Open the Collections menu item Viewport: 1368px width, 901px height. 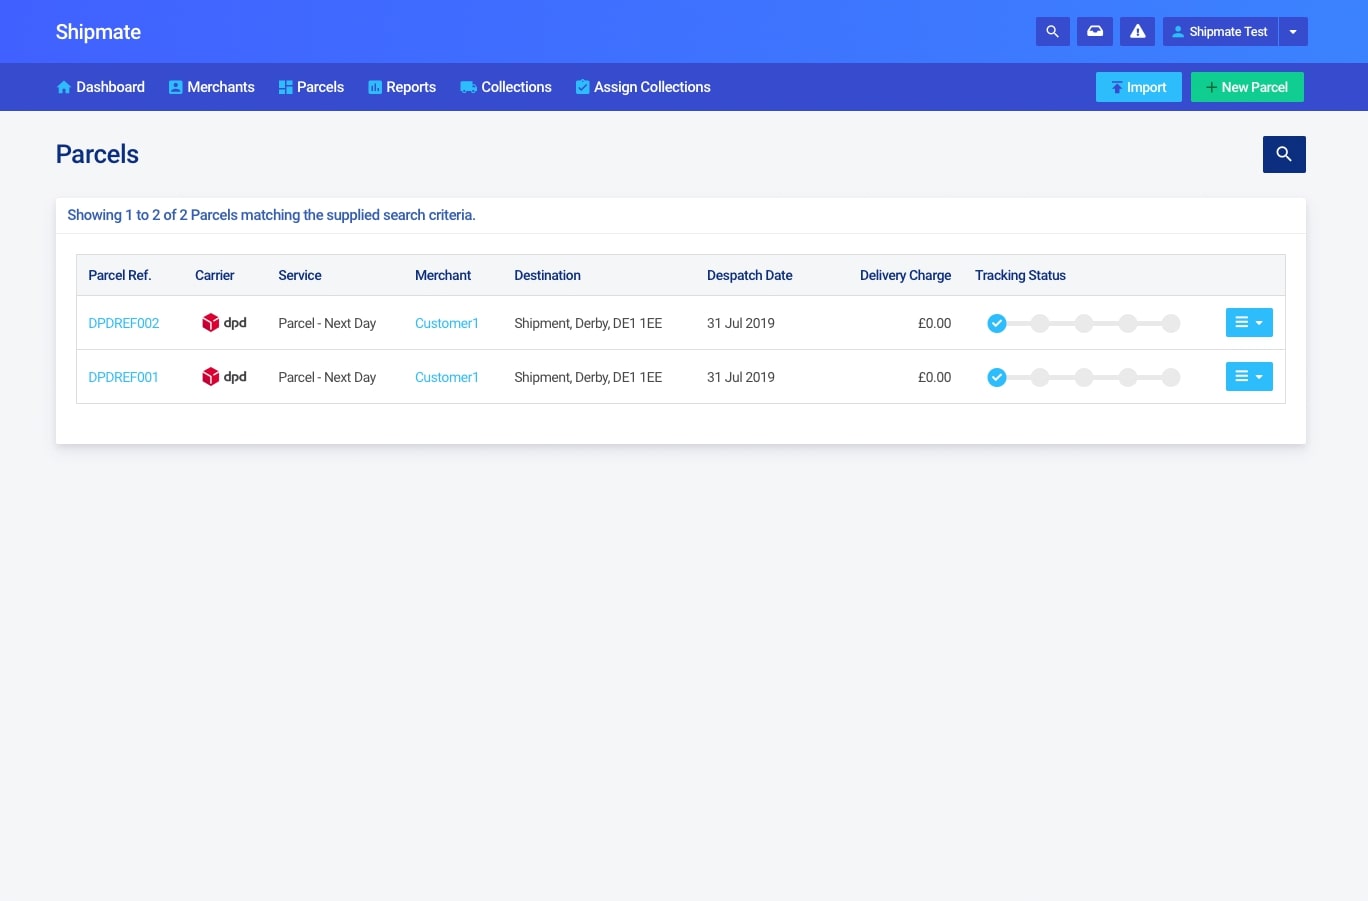point(506,87)
